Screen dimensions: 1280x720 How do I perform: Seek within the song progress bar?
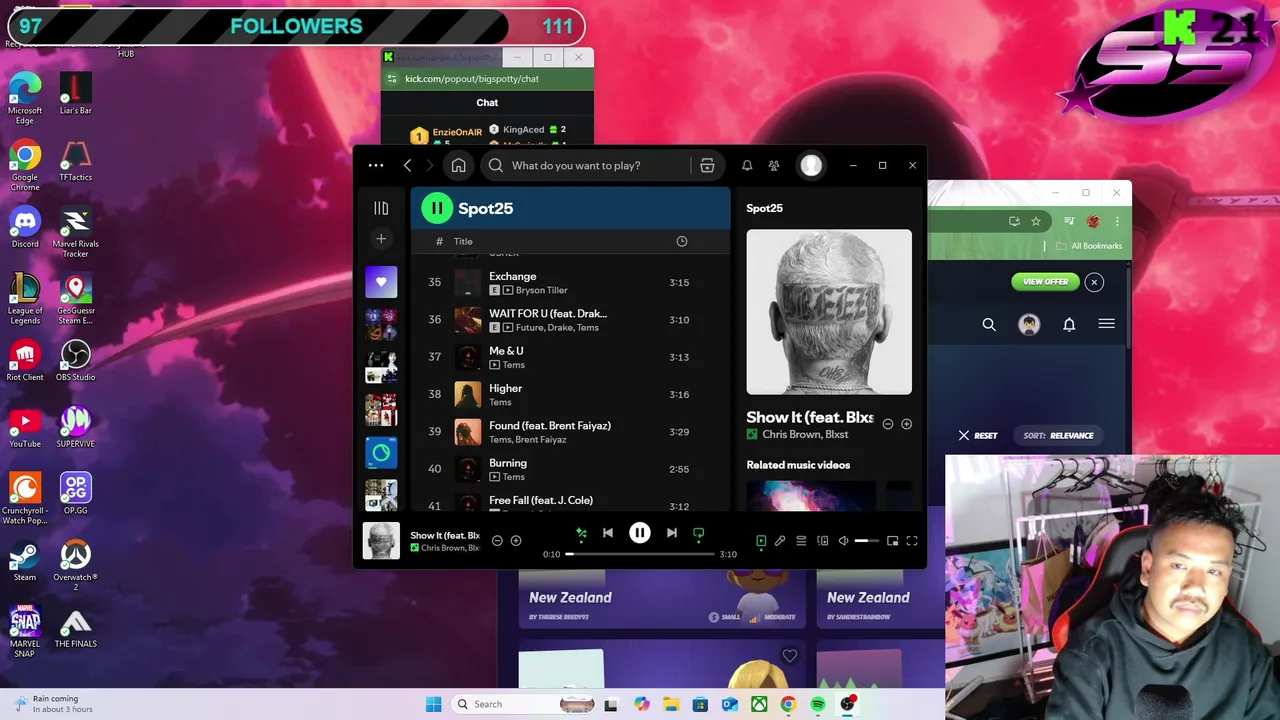(640, 554)
